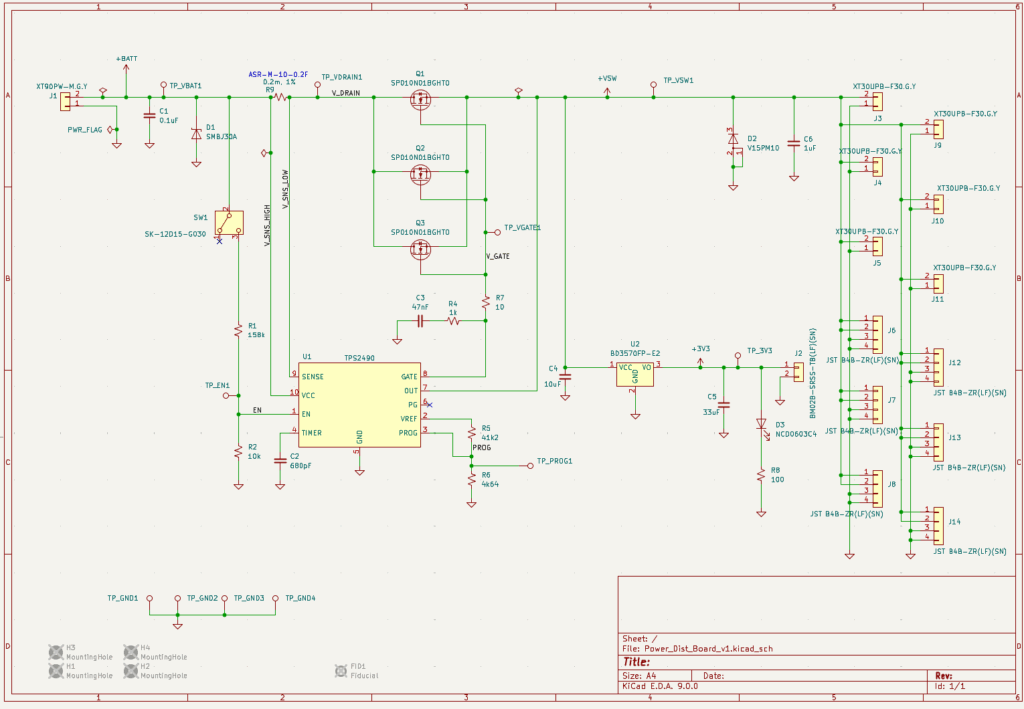Select the H3 MountingHole symbol
This screenshot has height=709, width=1024.
[56, 652]
